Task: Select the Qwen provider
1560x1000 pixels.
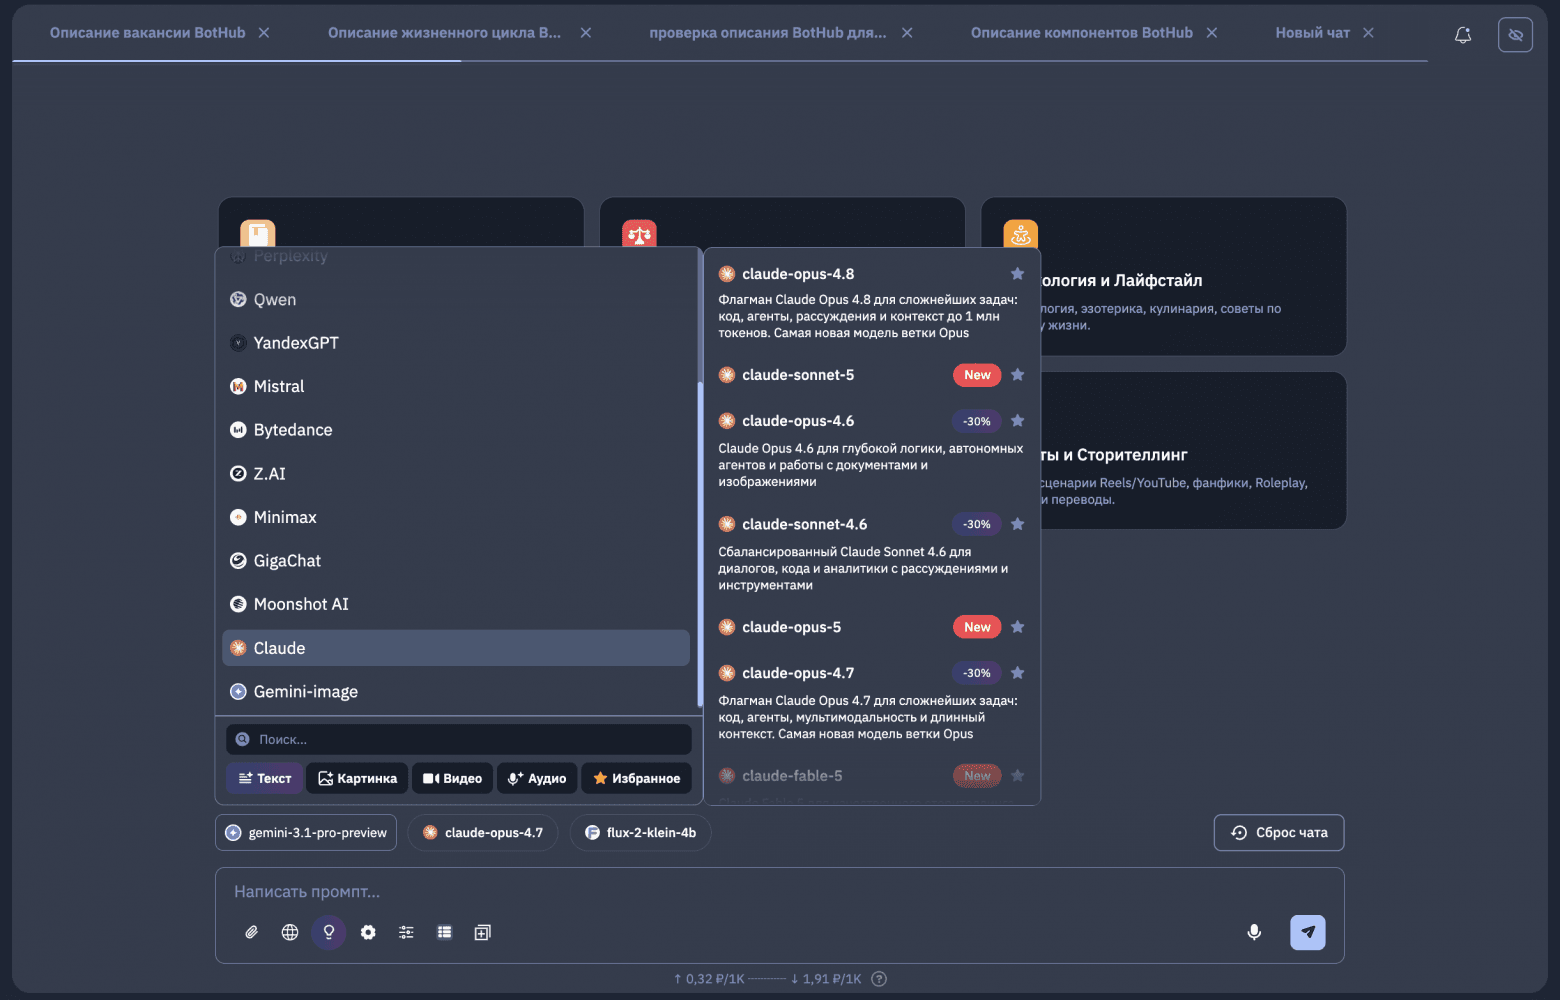Action: coord(456,300)
